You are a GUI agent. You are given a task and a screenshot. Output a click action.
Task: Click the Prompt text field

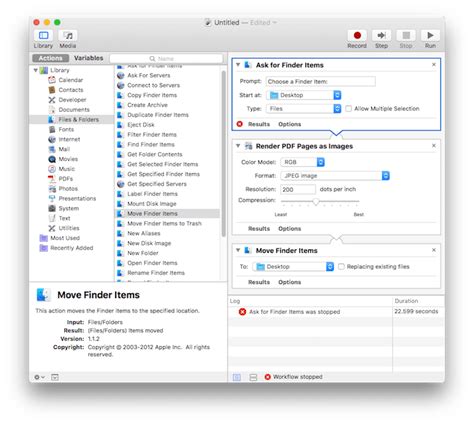[x=320, y=81]
